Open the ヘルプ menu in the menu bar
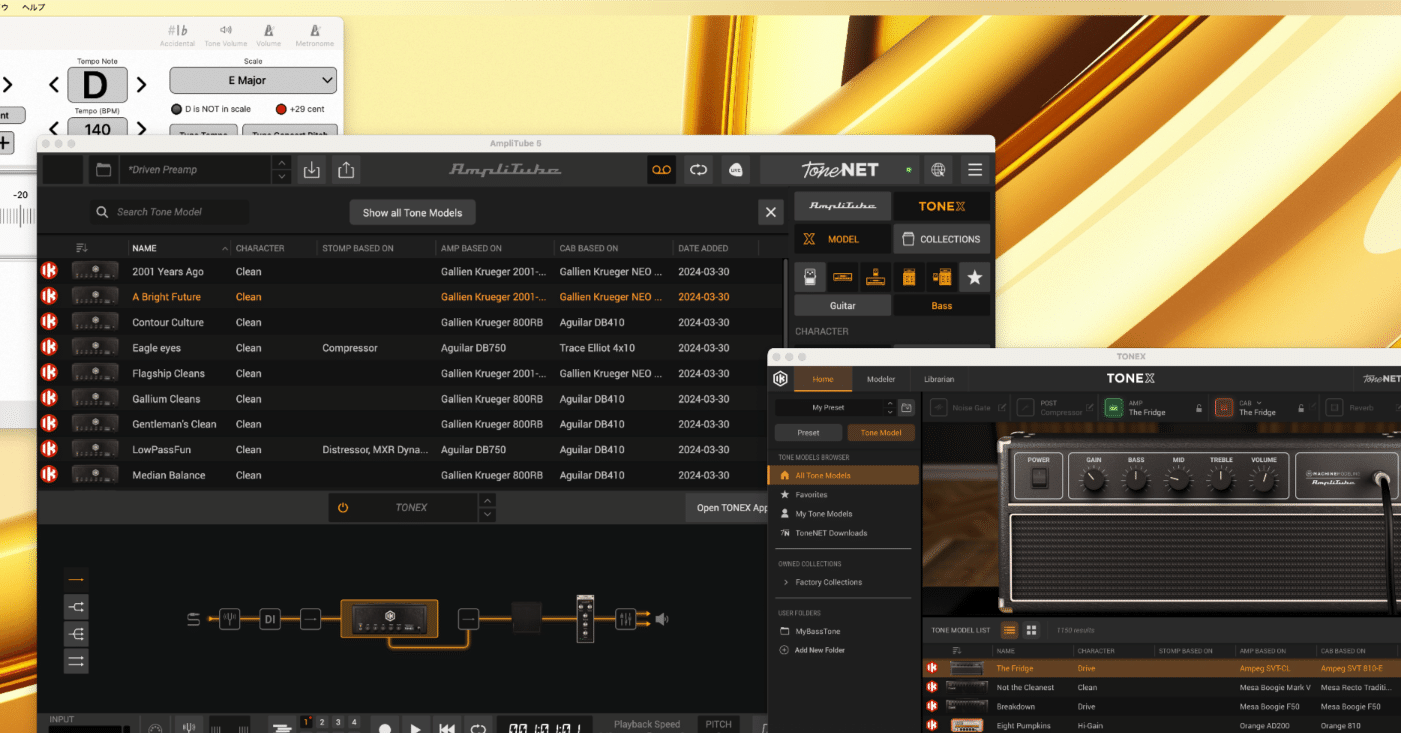The image size is (1401, 733). point(33,4)
